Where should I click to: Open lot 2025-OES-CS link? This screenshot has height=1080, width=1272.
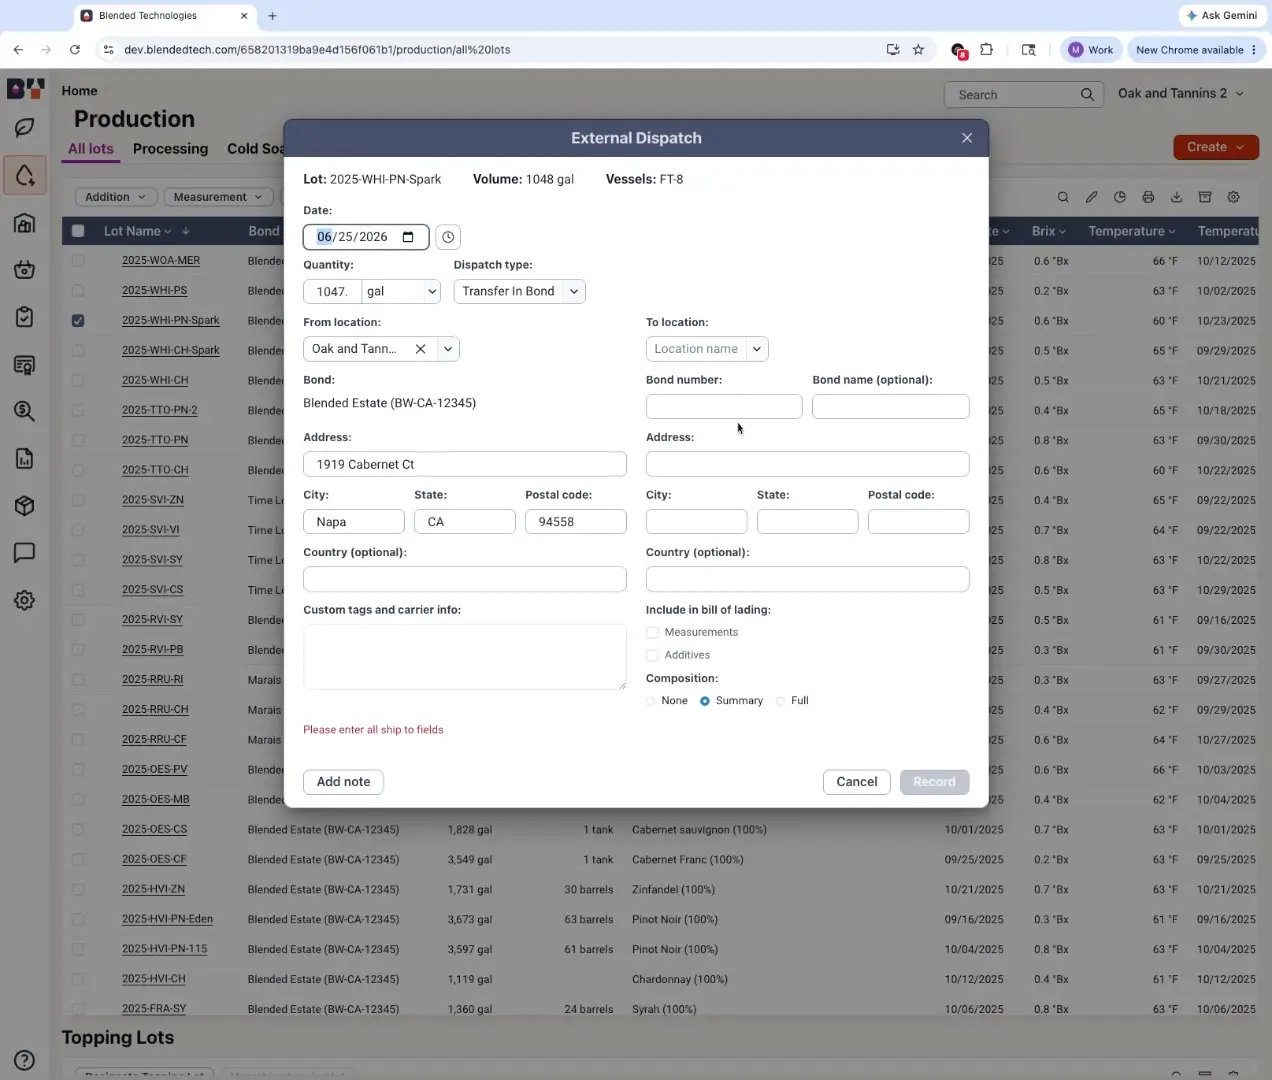click(154, 830)
